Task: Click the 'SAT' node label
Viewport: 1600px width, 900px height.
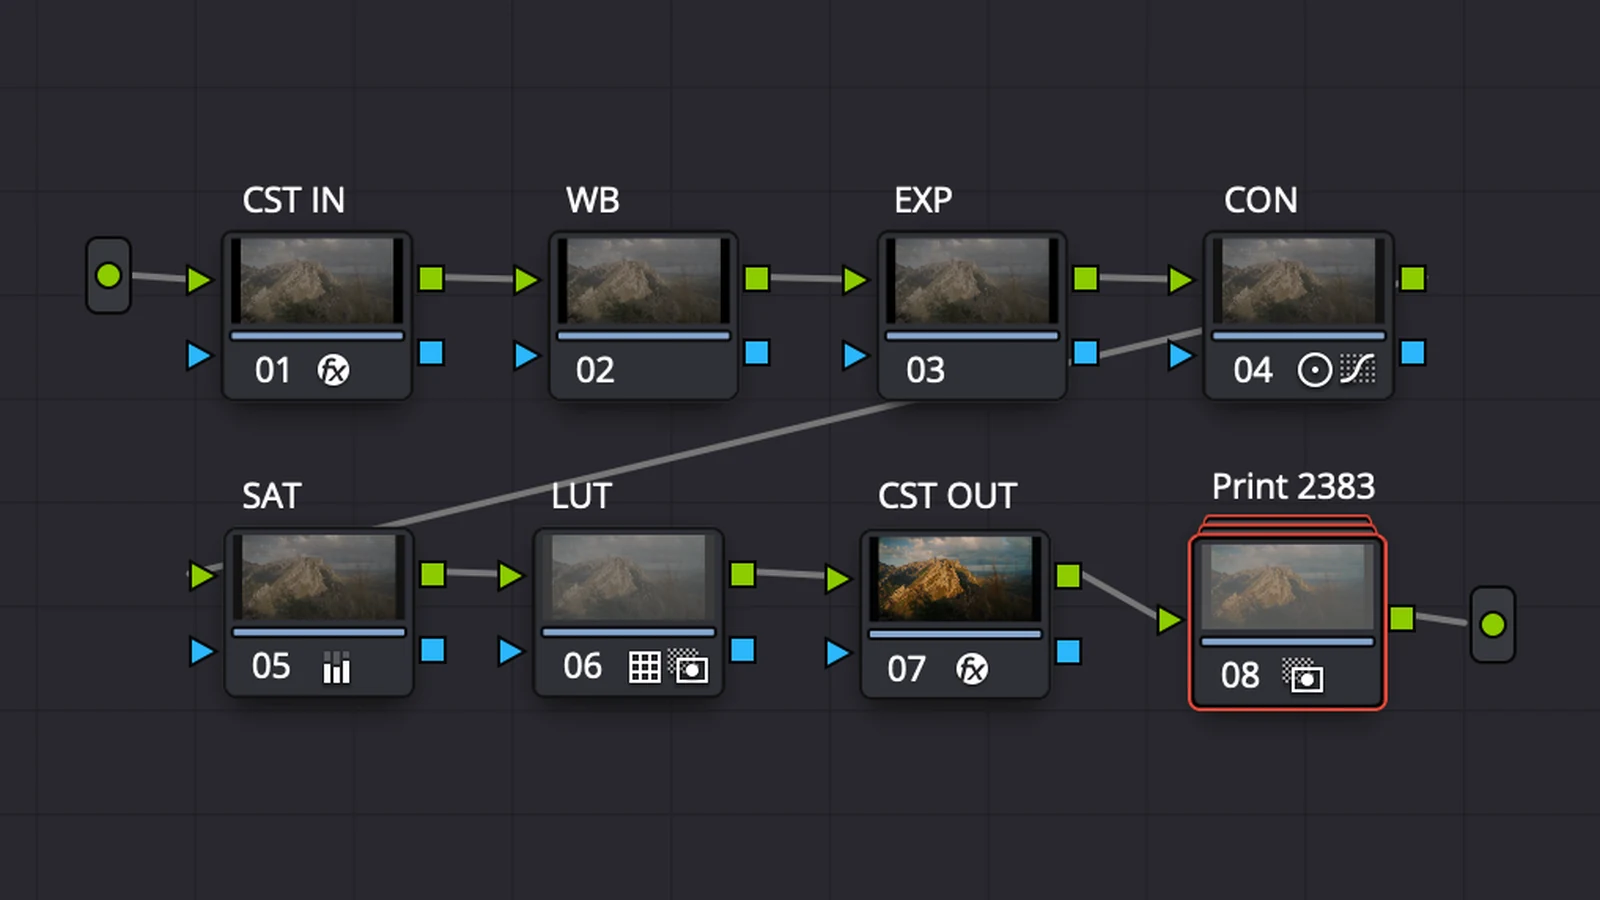Action: 271,496
